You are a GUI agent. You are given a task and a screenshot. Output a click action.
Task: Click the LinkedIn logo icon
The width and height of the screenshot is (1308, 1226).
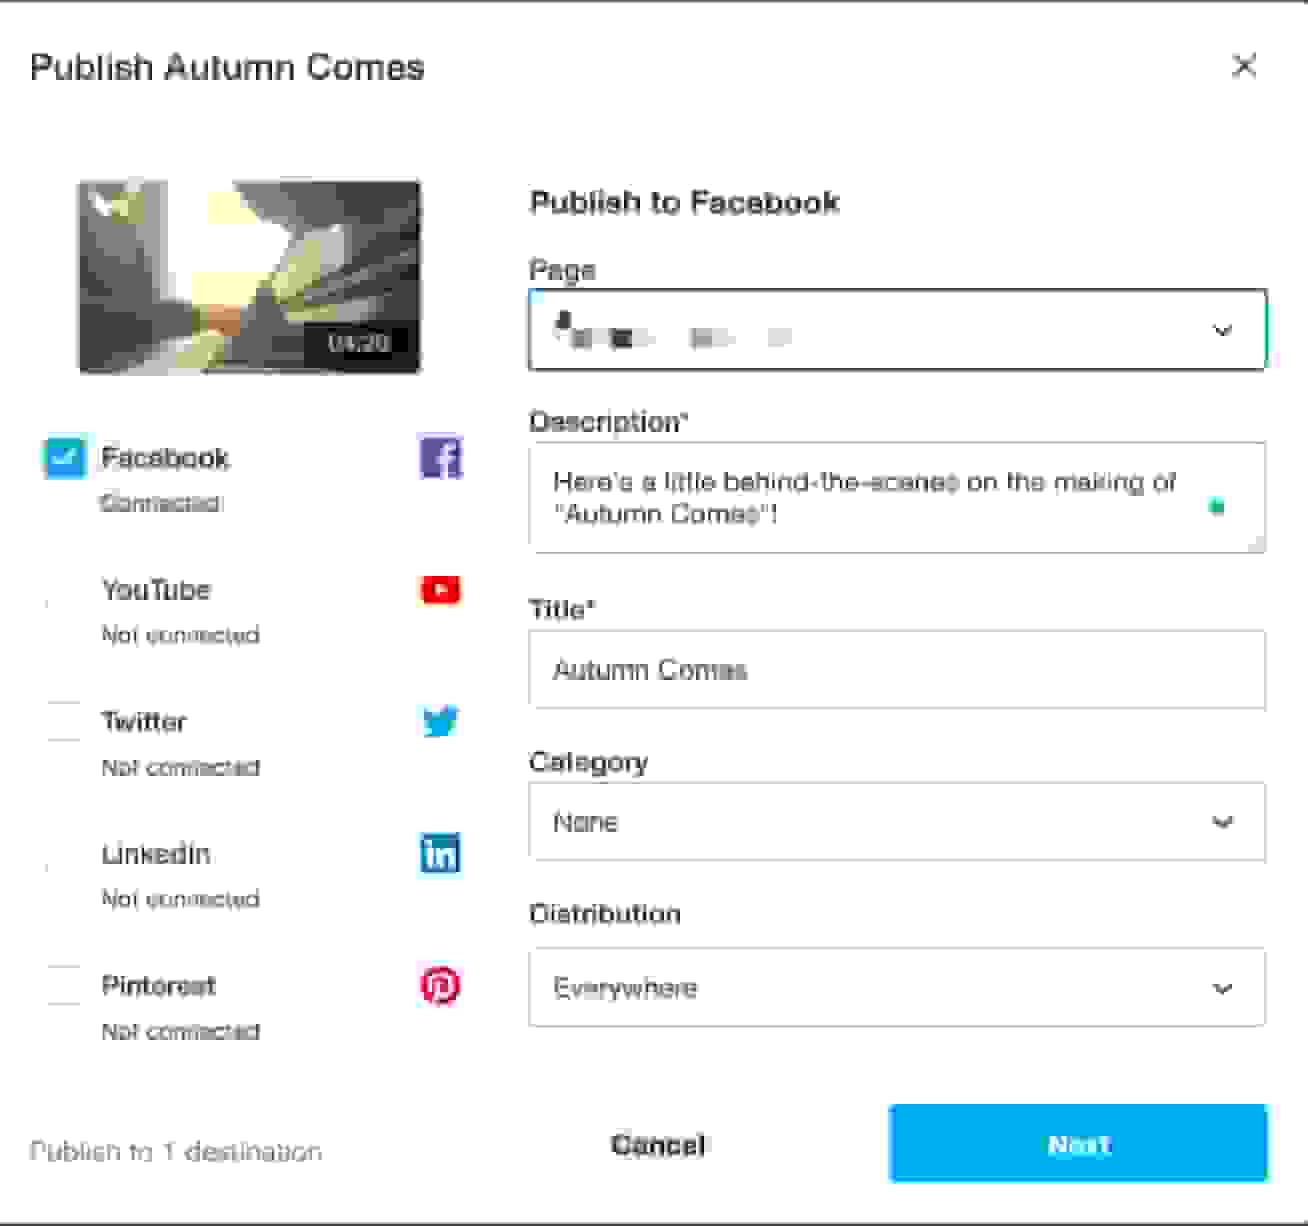(x=440, y=853)
